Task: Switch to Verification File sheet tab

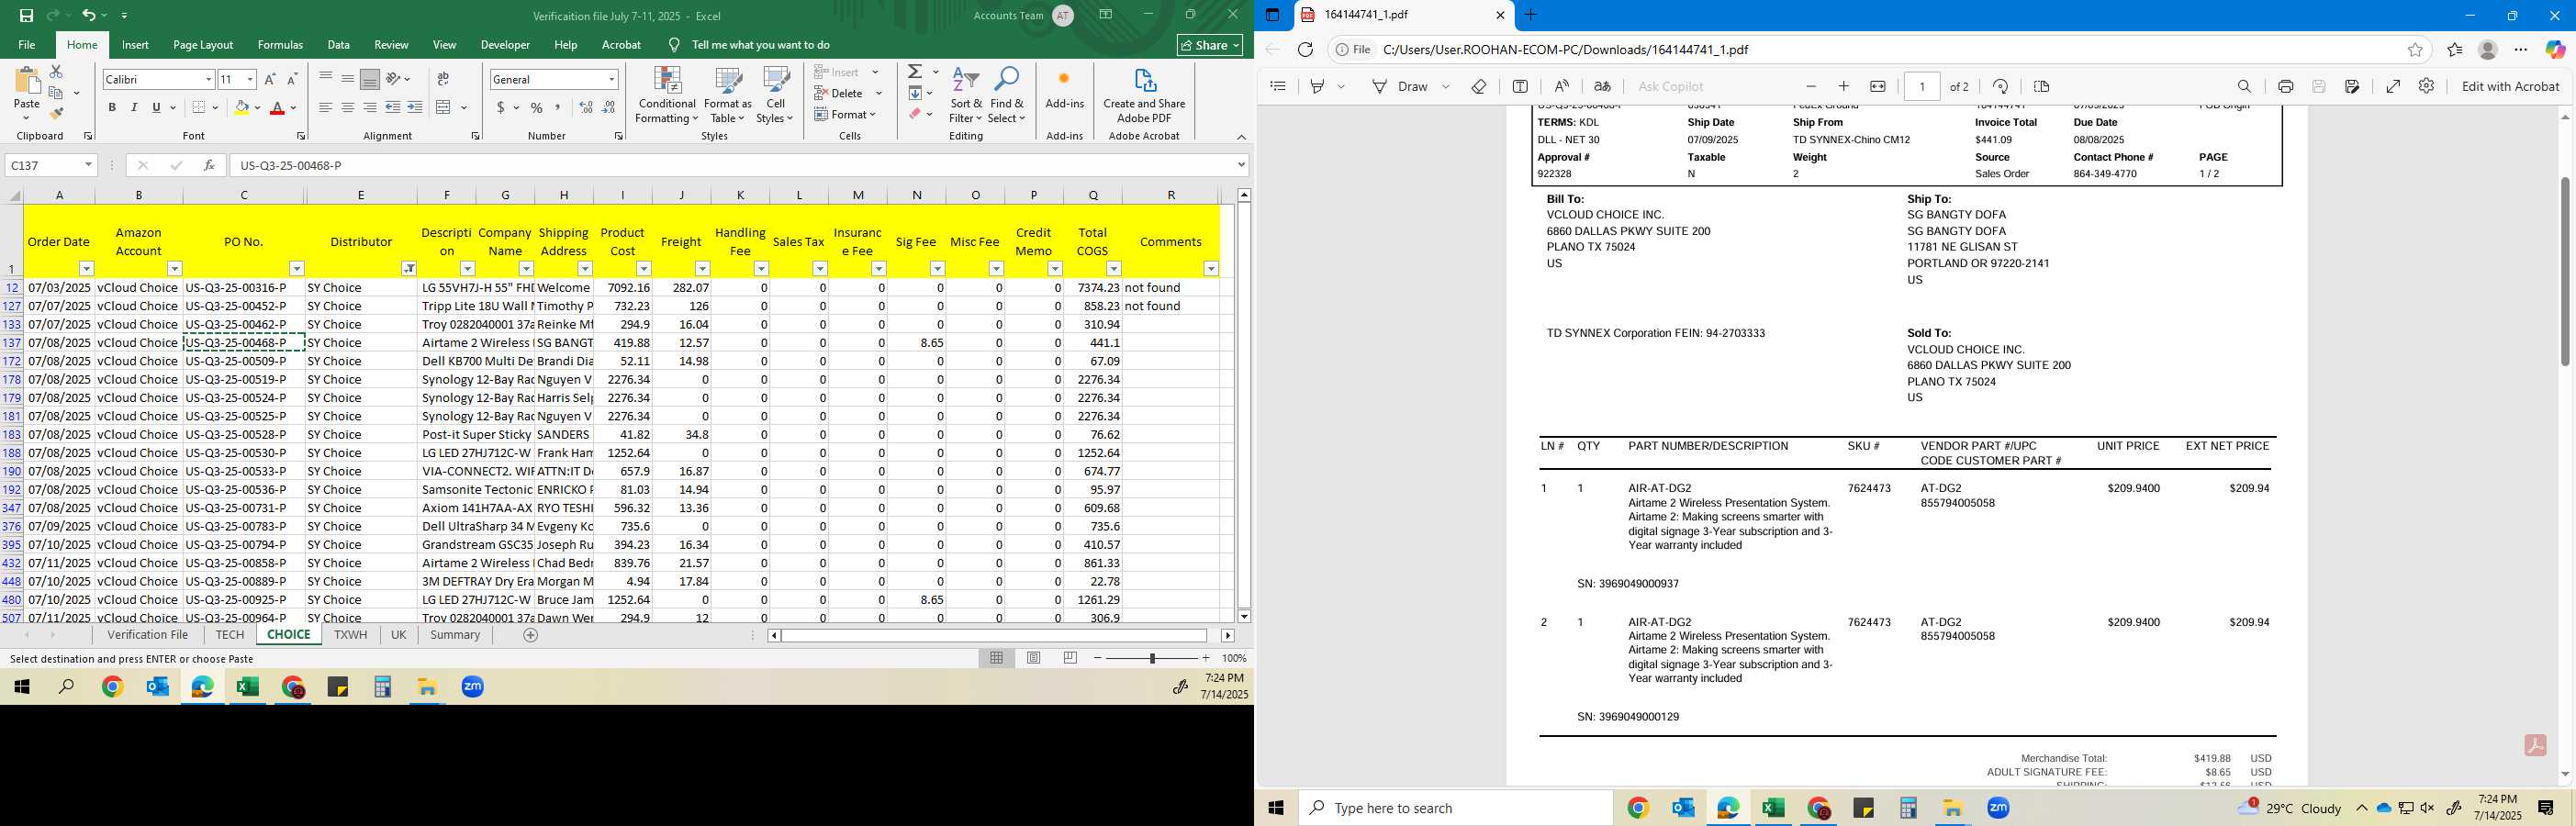Action: (148, 635)
